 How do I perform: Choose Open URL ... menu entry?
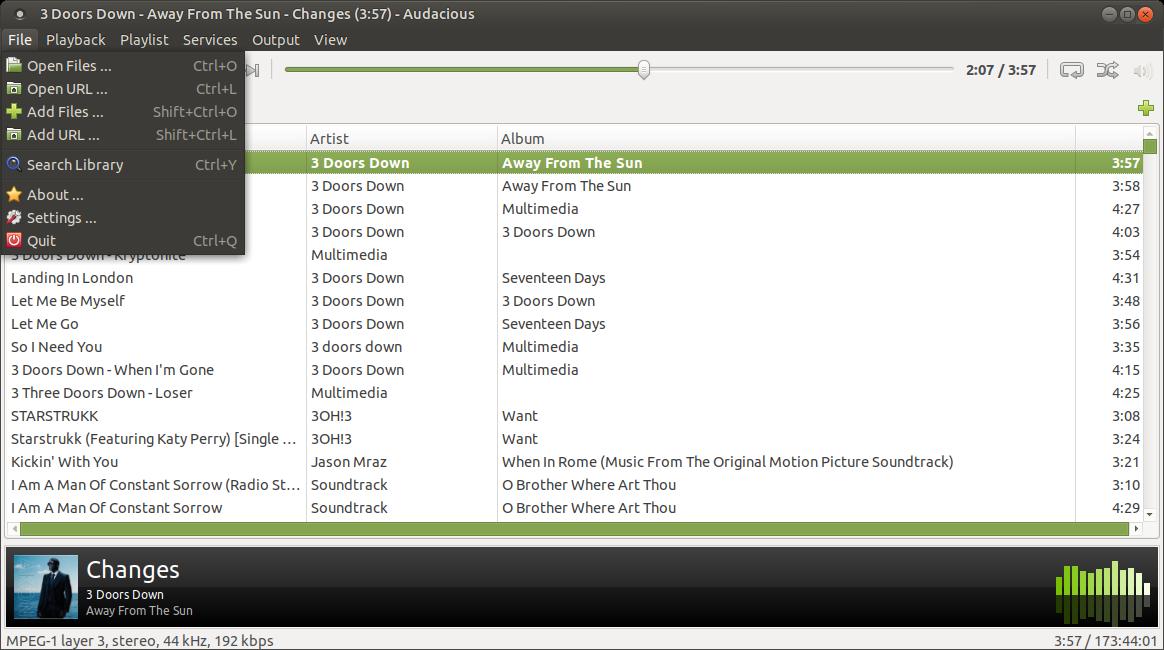pyautogui.click(x=122, y=88)
